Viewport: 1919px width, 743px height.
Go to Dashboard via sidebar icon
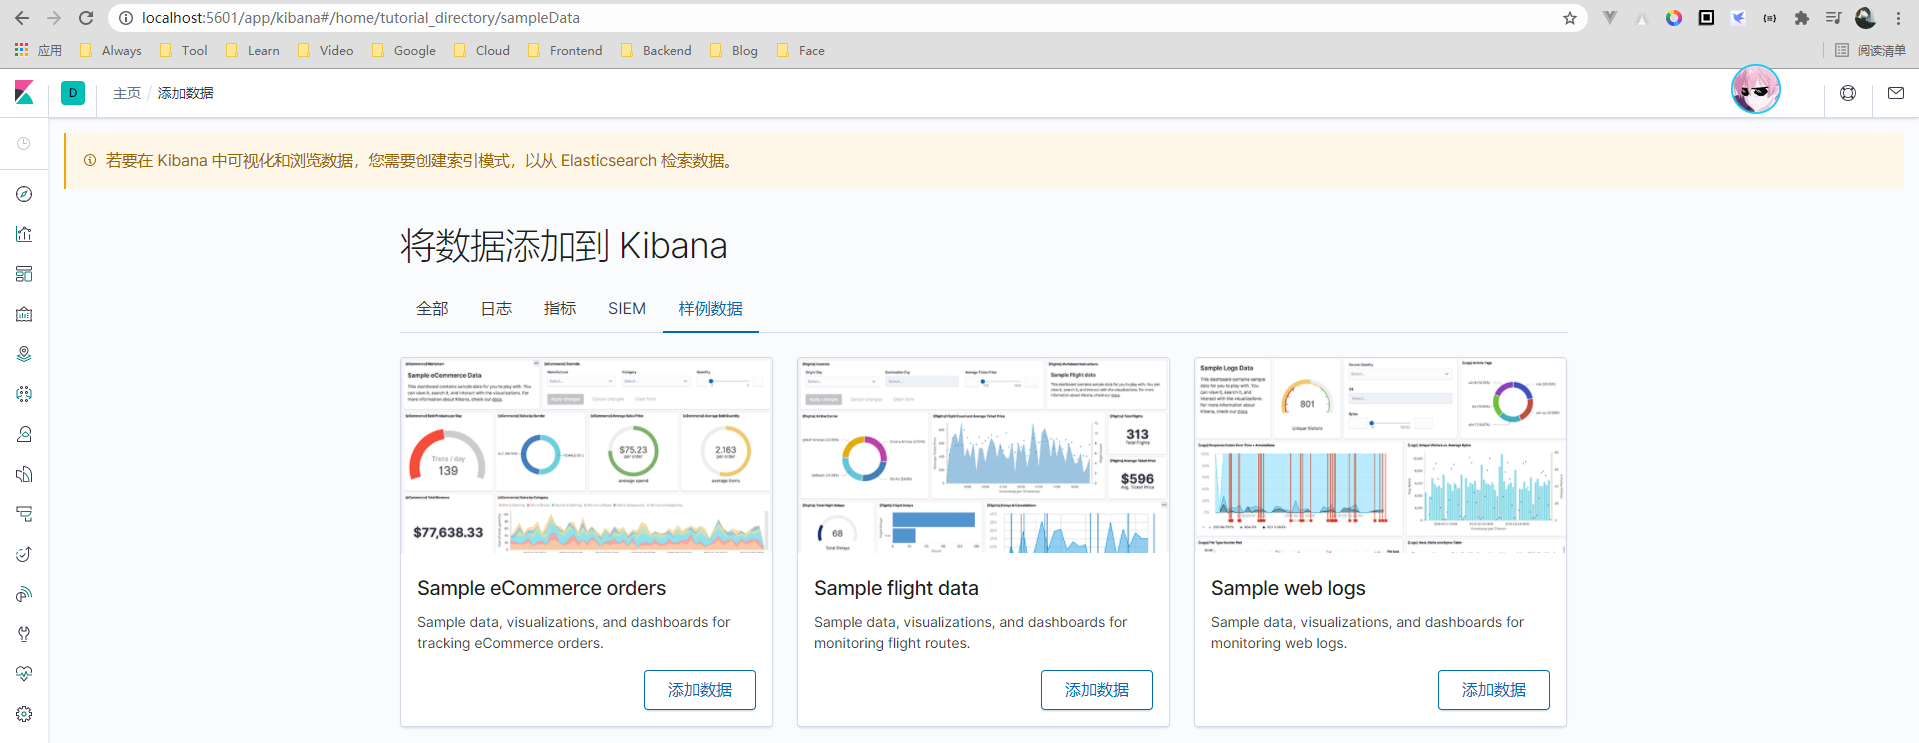pyautogui.click(x=24, y=274)
